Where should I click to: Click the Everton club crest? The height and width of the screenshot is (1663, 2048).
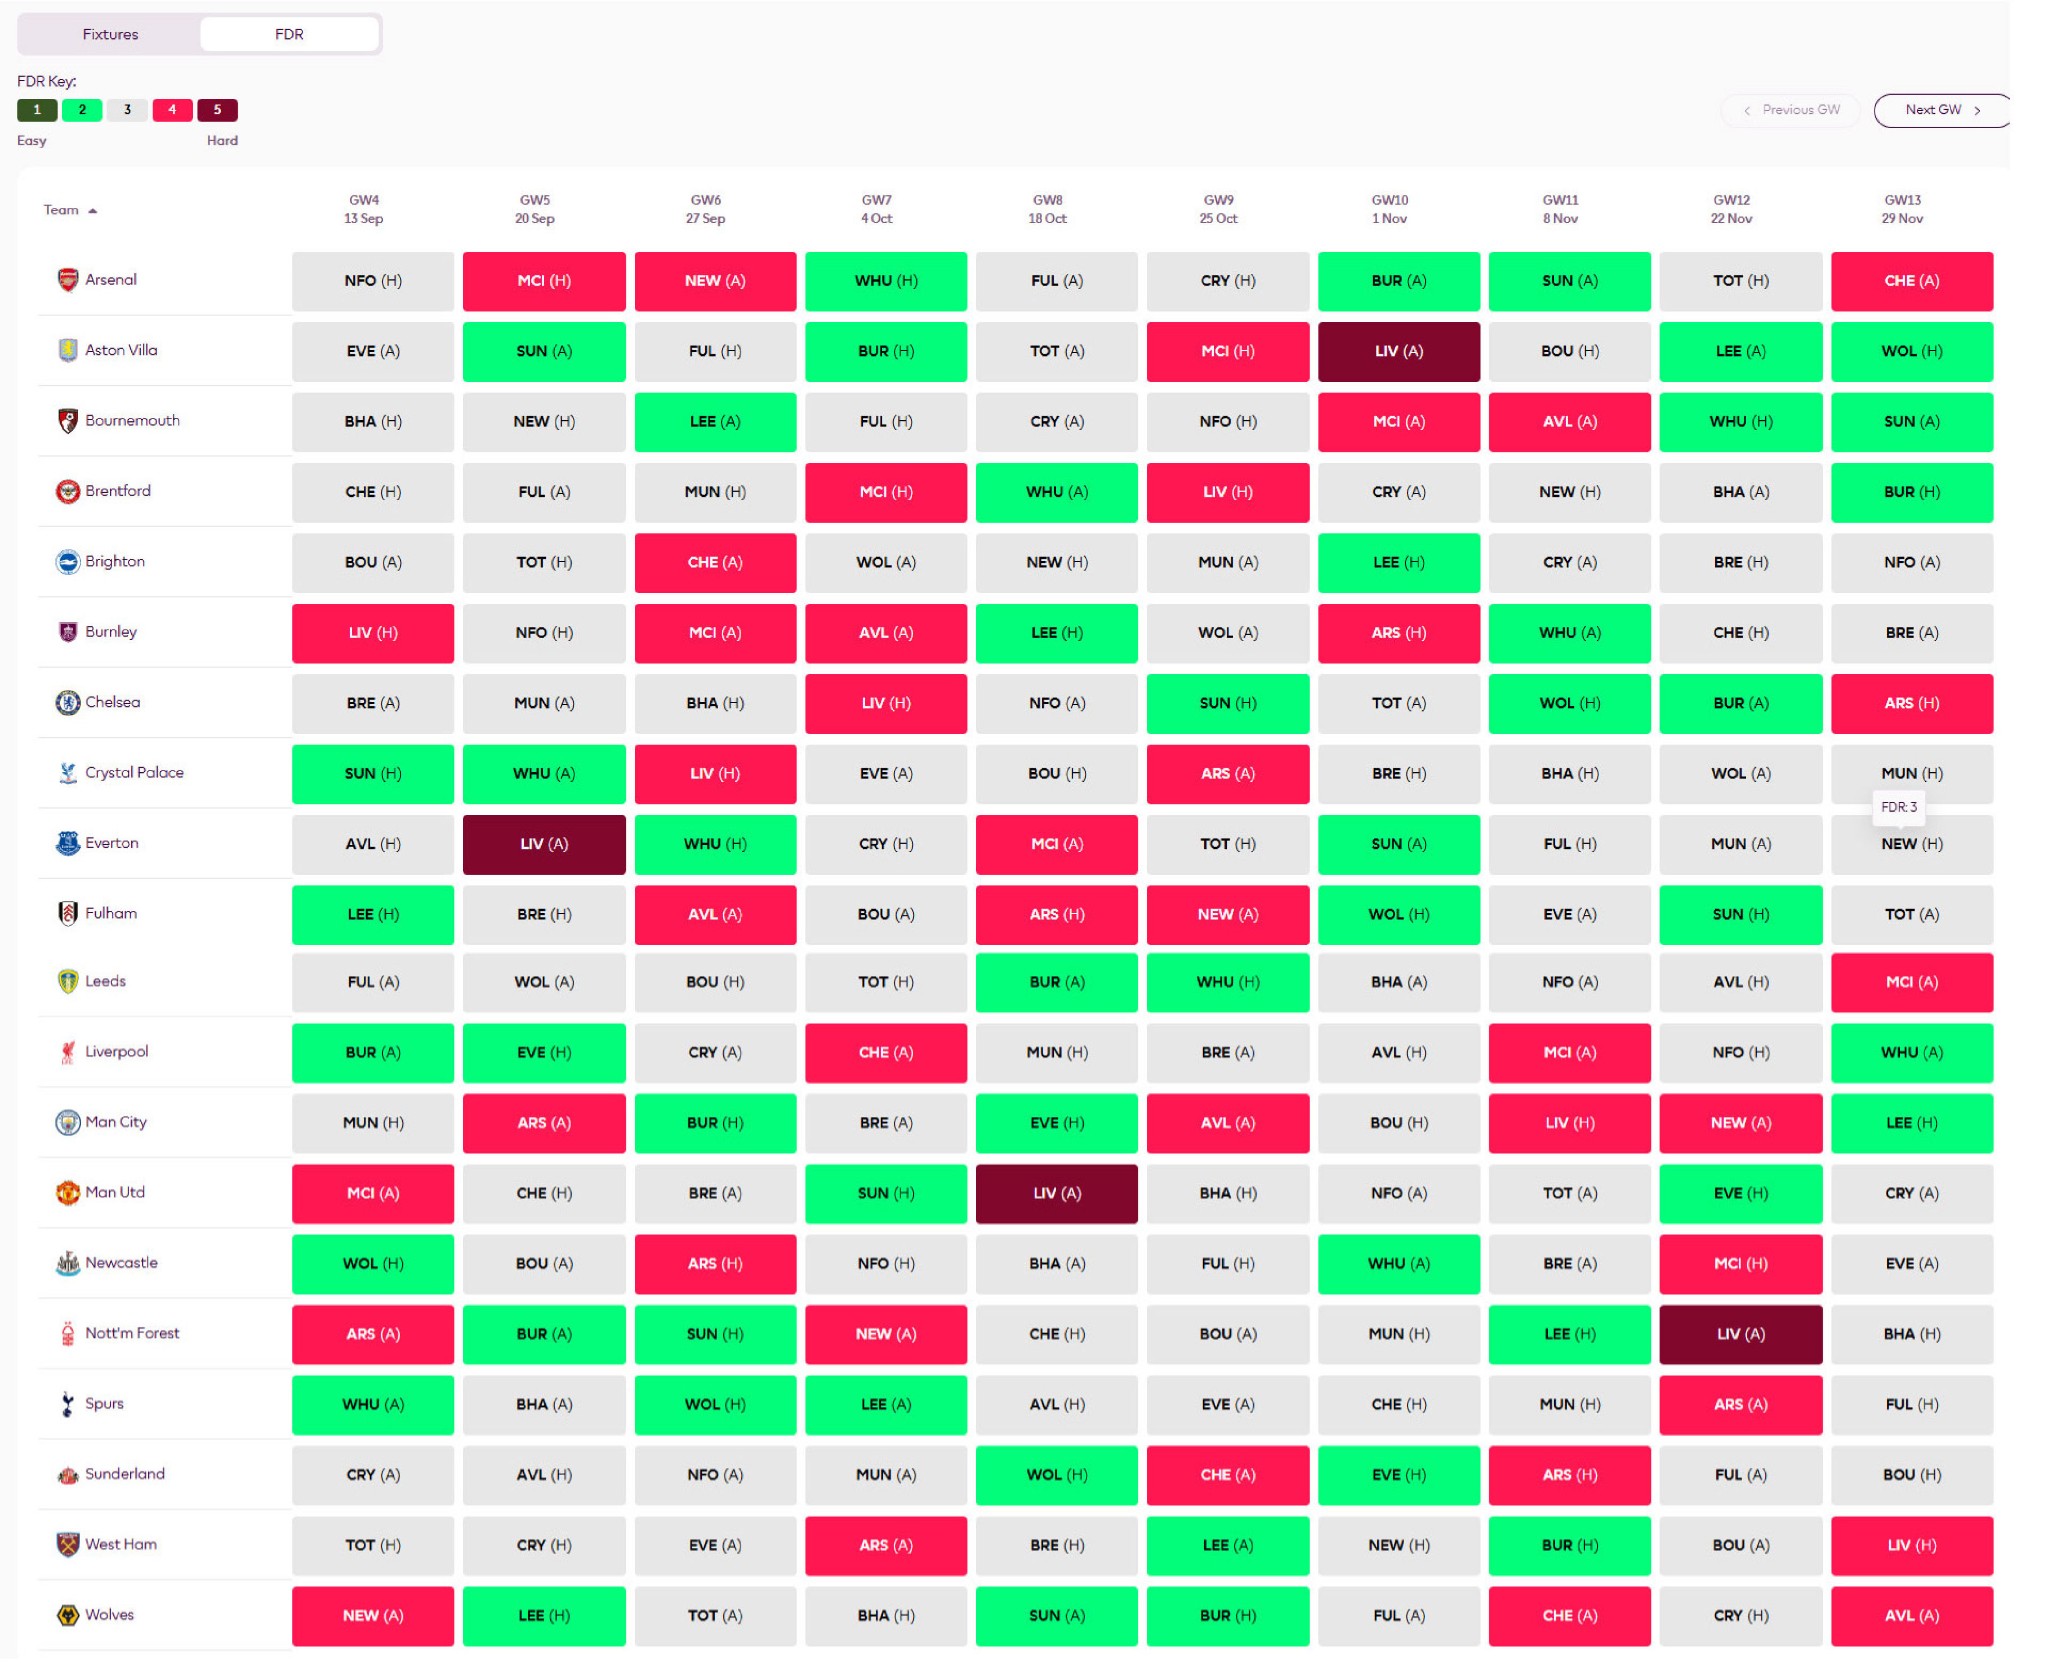point(67,843)
